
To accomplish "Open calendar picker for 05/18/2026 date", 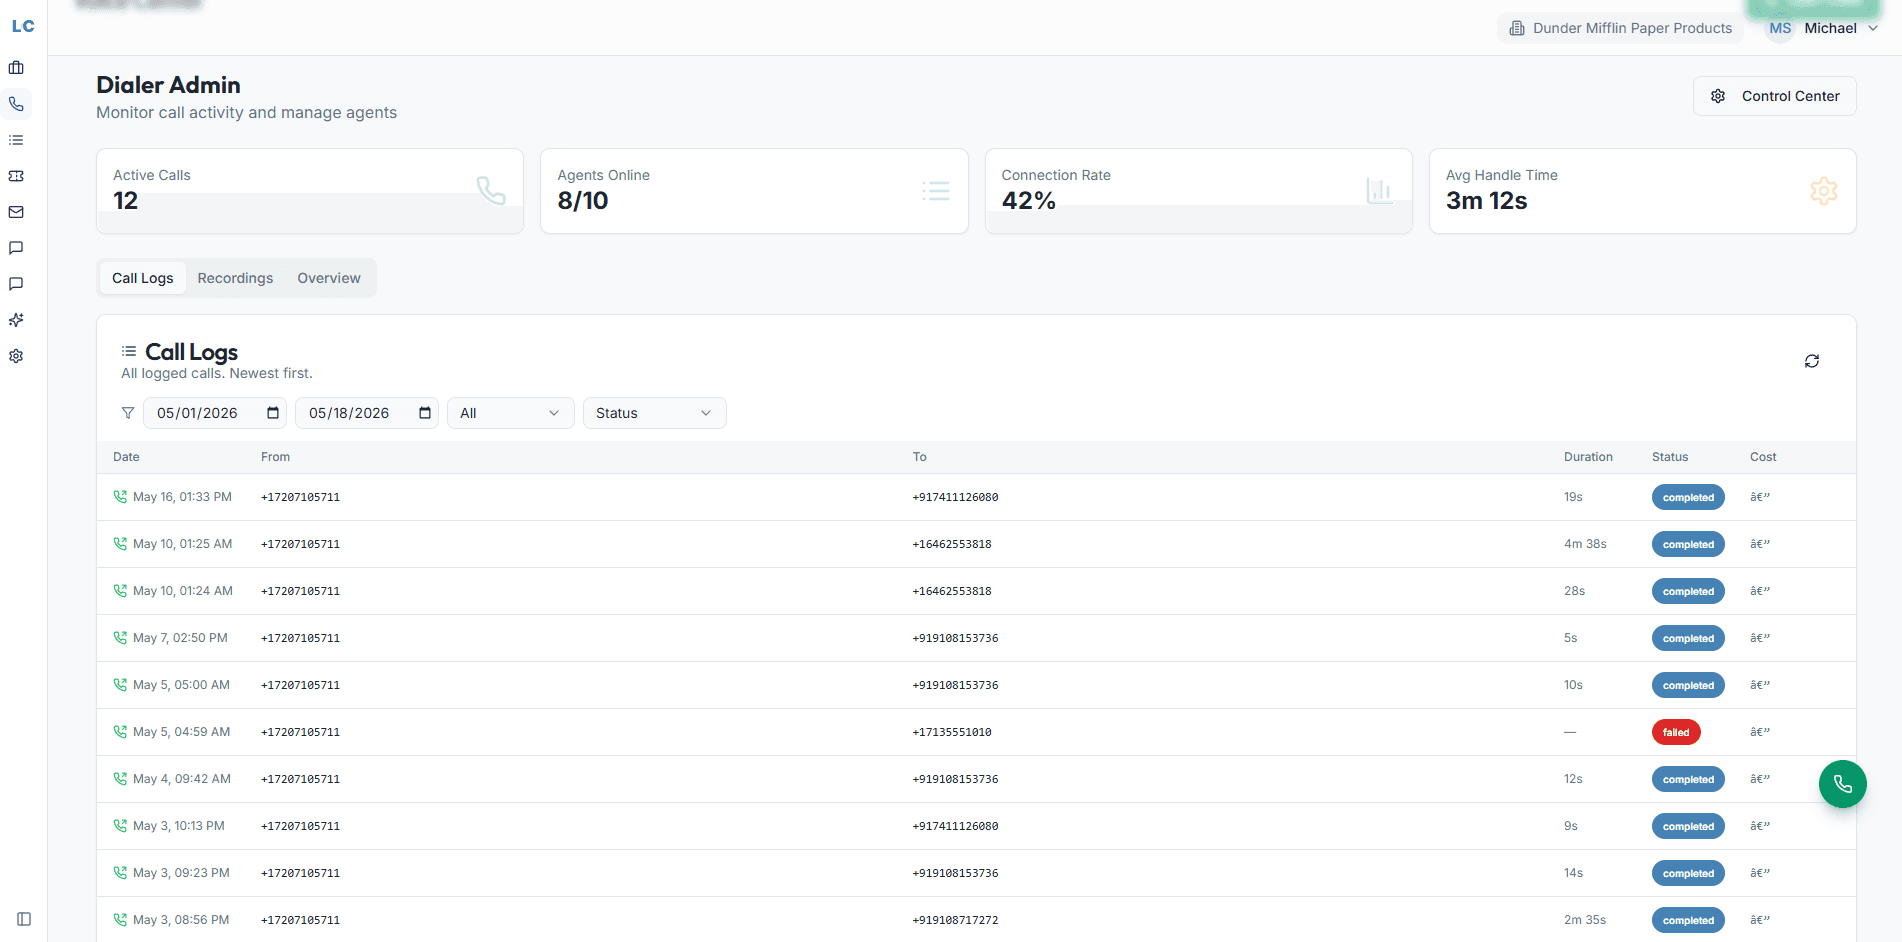I will [425, 413].
